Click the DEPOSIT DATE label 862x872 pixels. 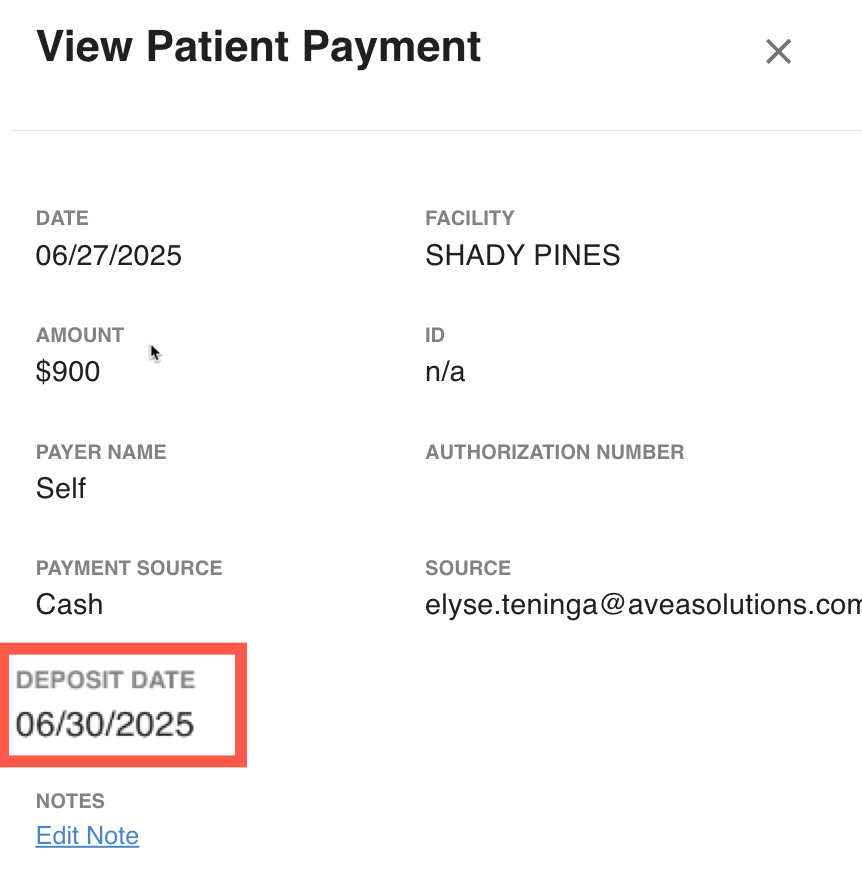coord(106,680)
